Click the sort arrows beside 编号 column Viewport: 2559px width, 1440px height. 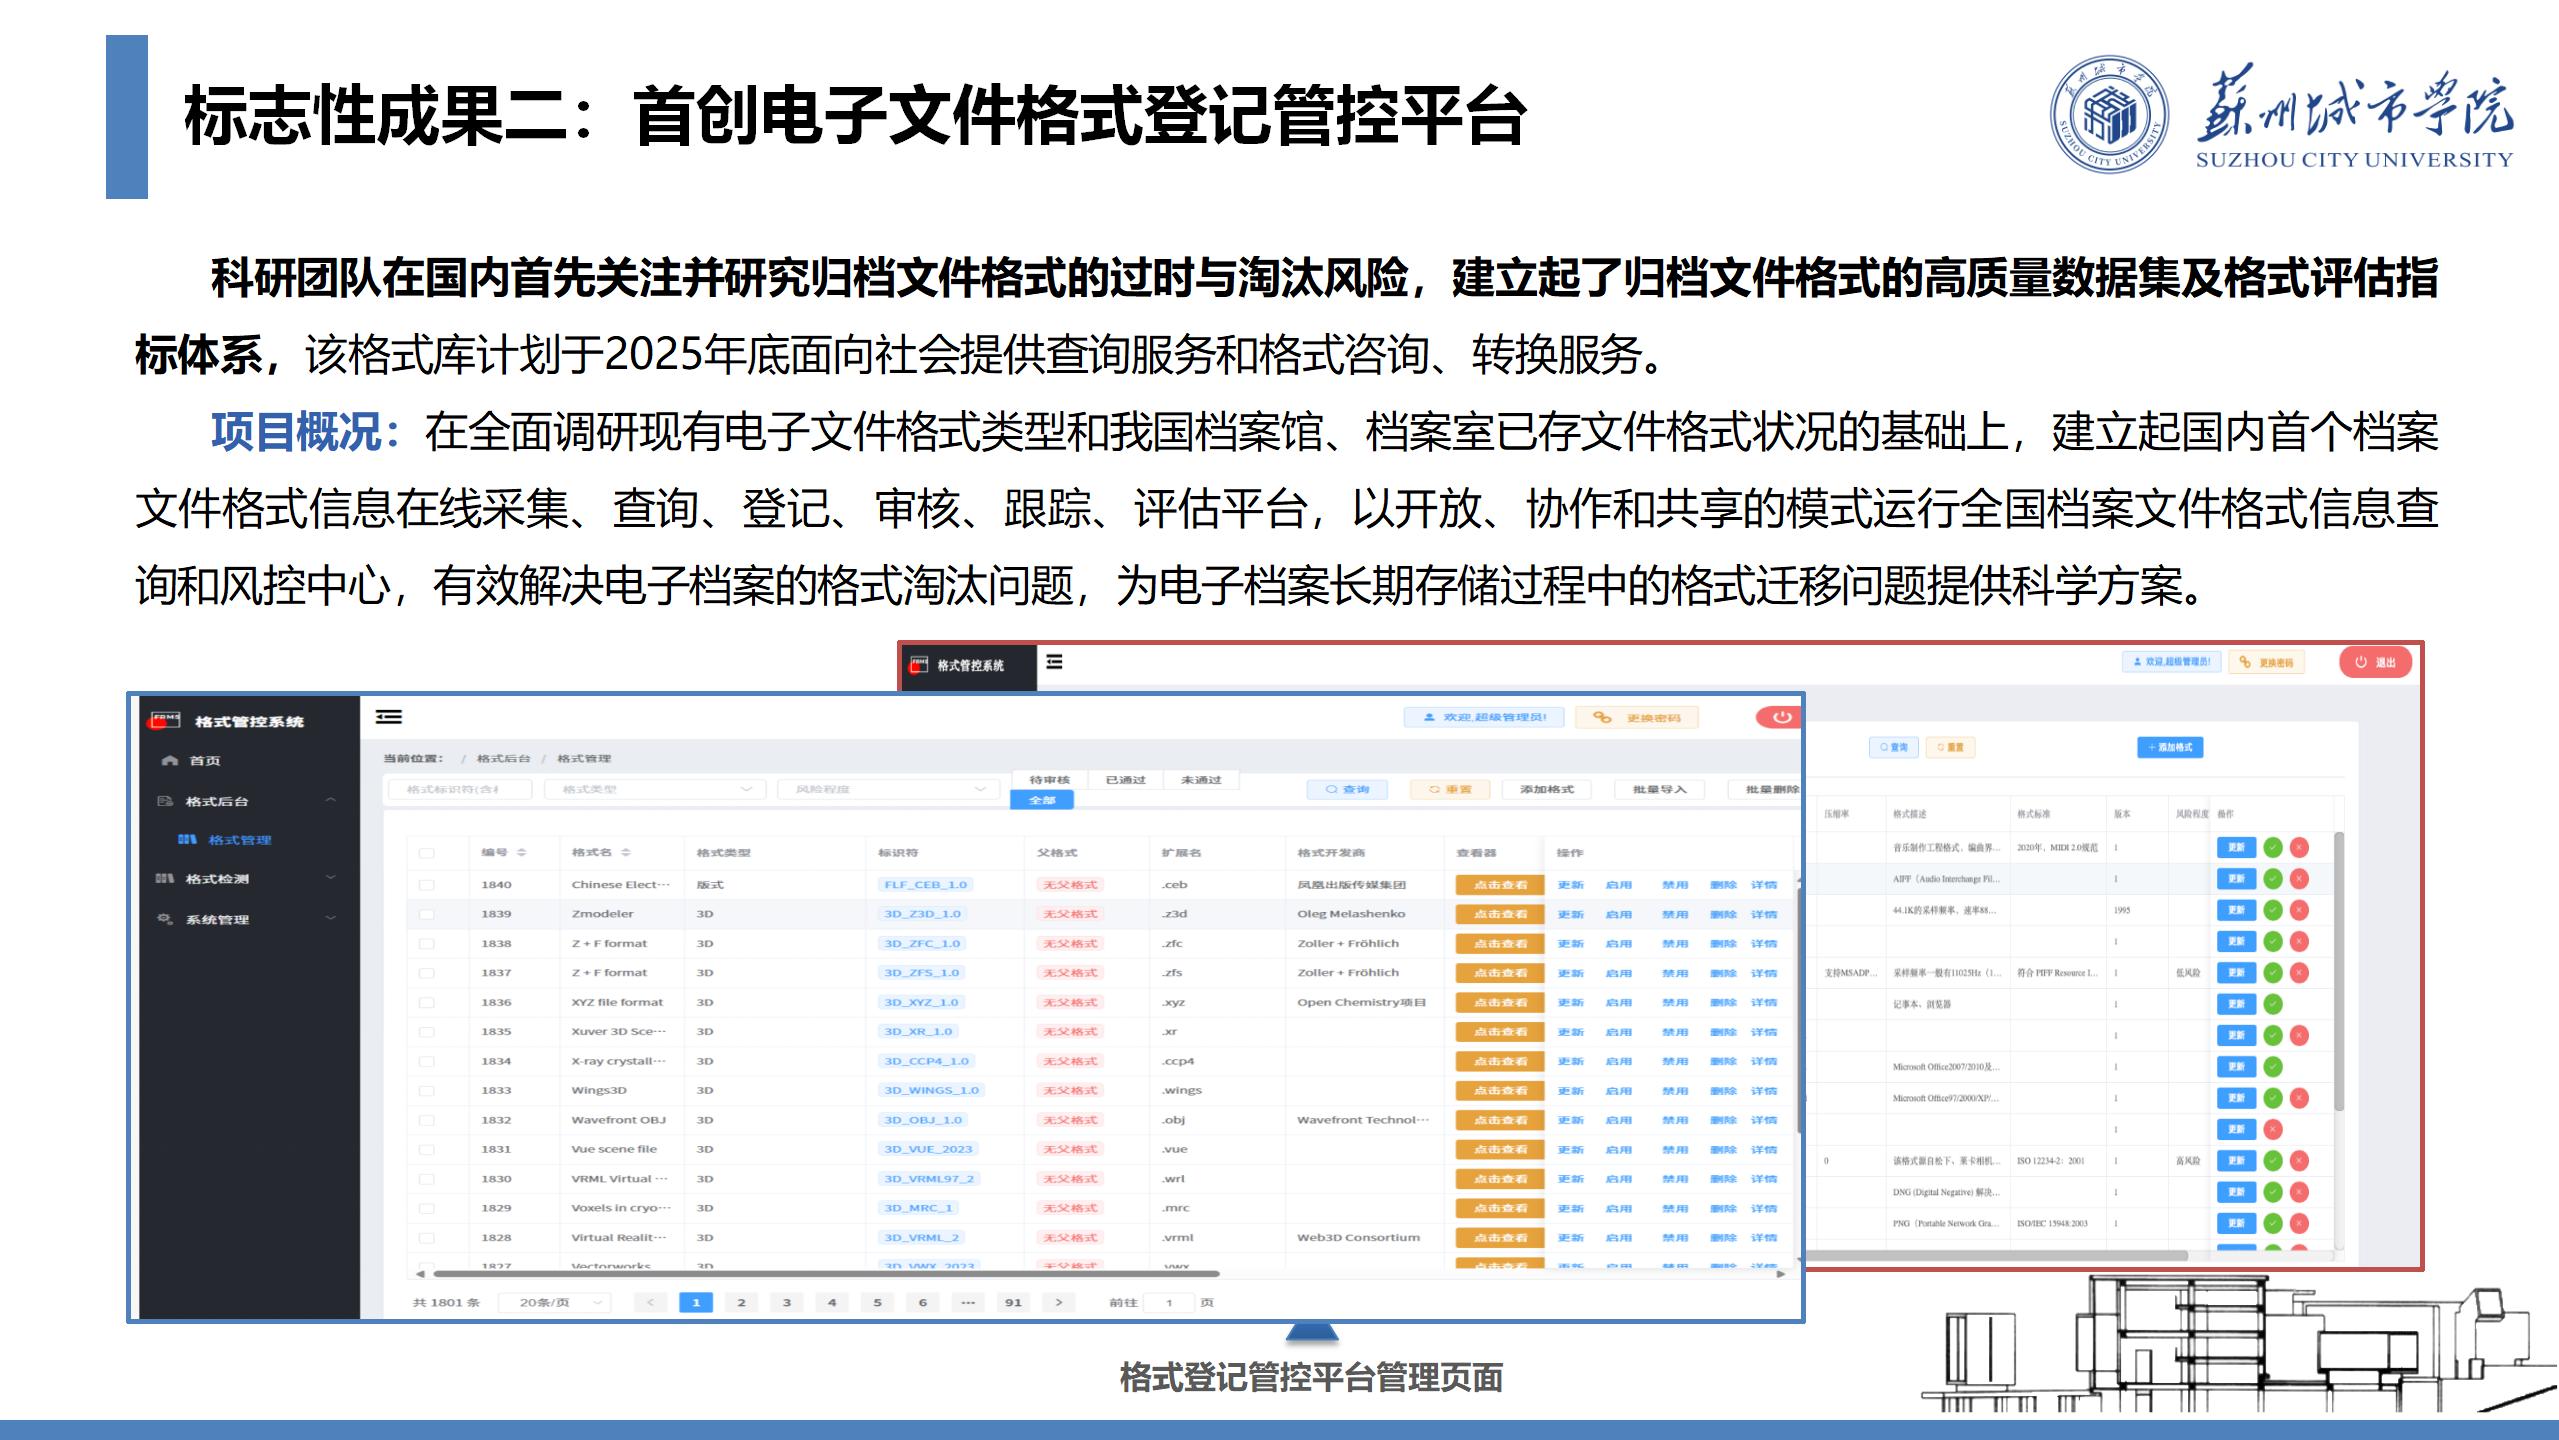coord(522,853)
